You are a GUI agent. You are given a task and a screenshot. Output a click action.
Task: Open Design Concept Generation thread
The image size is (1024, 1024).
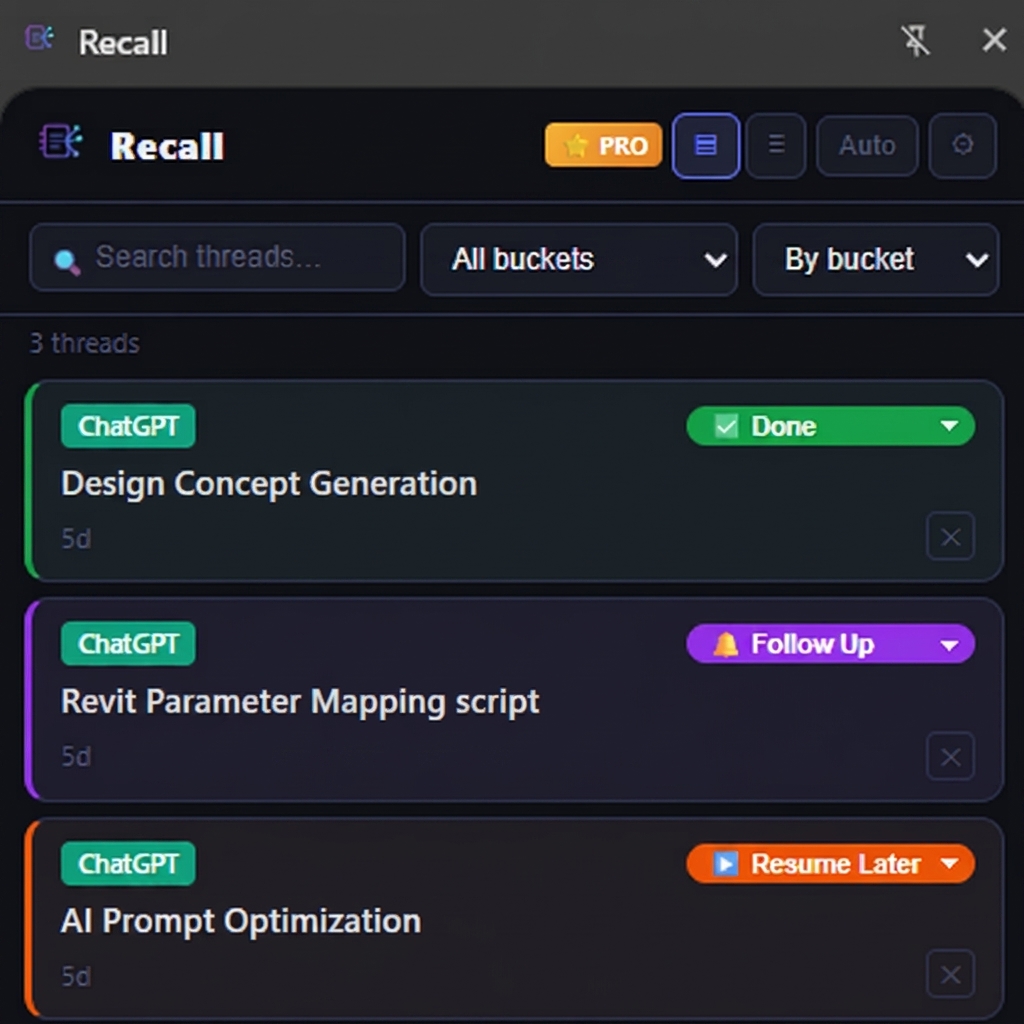pyautogui.click(x=269, y=484)
